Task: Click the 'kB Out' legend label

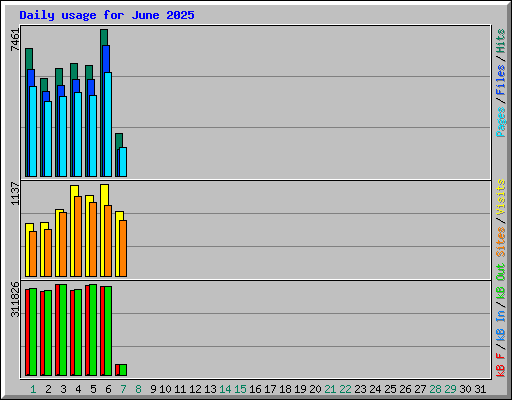Action: click(x=501, y=282)
